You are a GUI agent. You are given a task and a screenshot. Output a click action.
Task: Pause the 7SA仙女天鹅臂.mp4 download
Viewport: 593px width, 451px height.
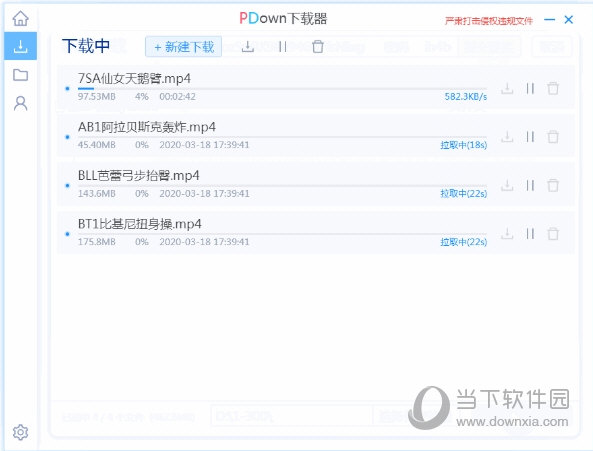click(x=530, y=88)
